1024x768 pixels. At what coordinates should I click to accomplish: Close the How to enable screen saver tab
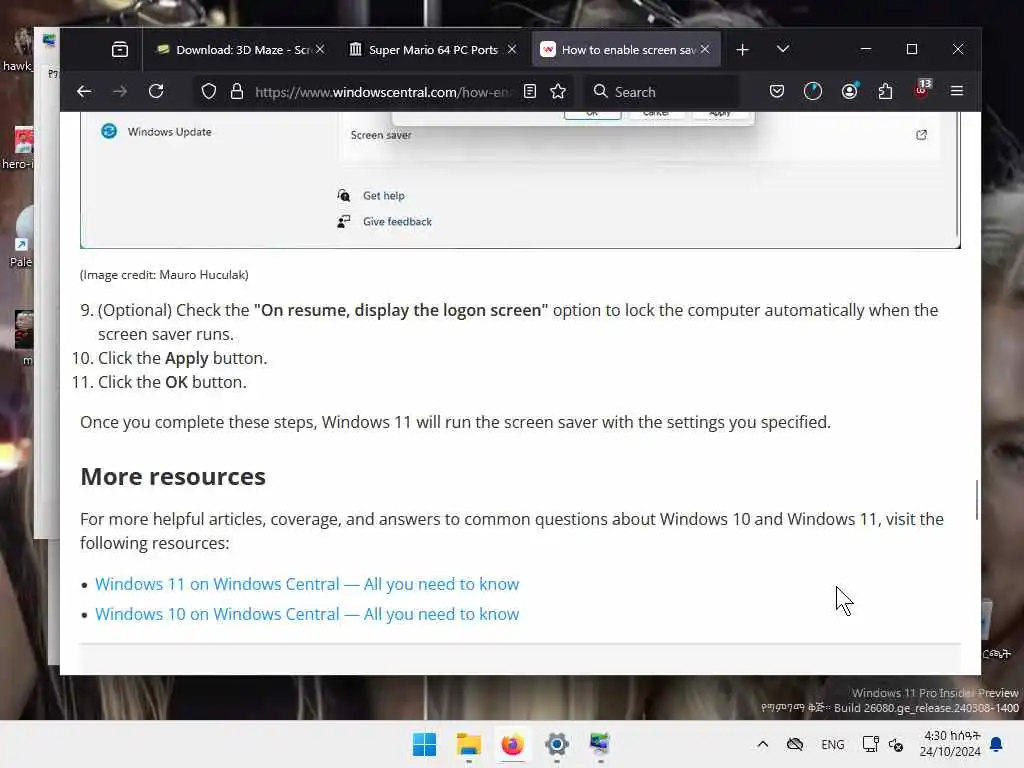(705, 50)
